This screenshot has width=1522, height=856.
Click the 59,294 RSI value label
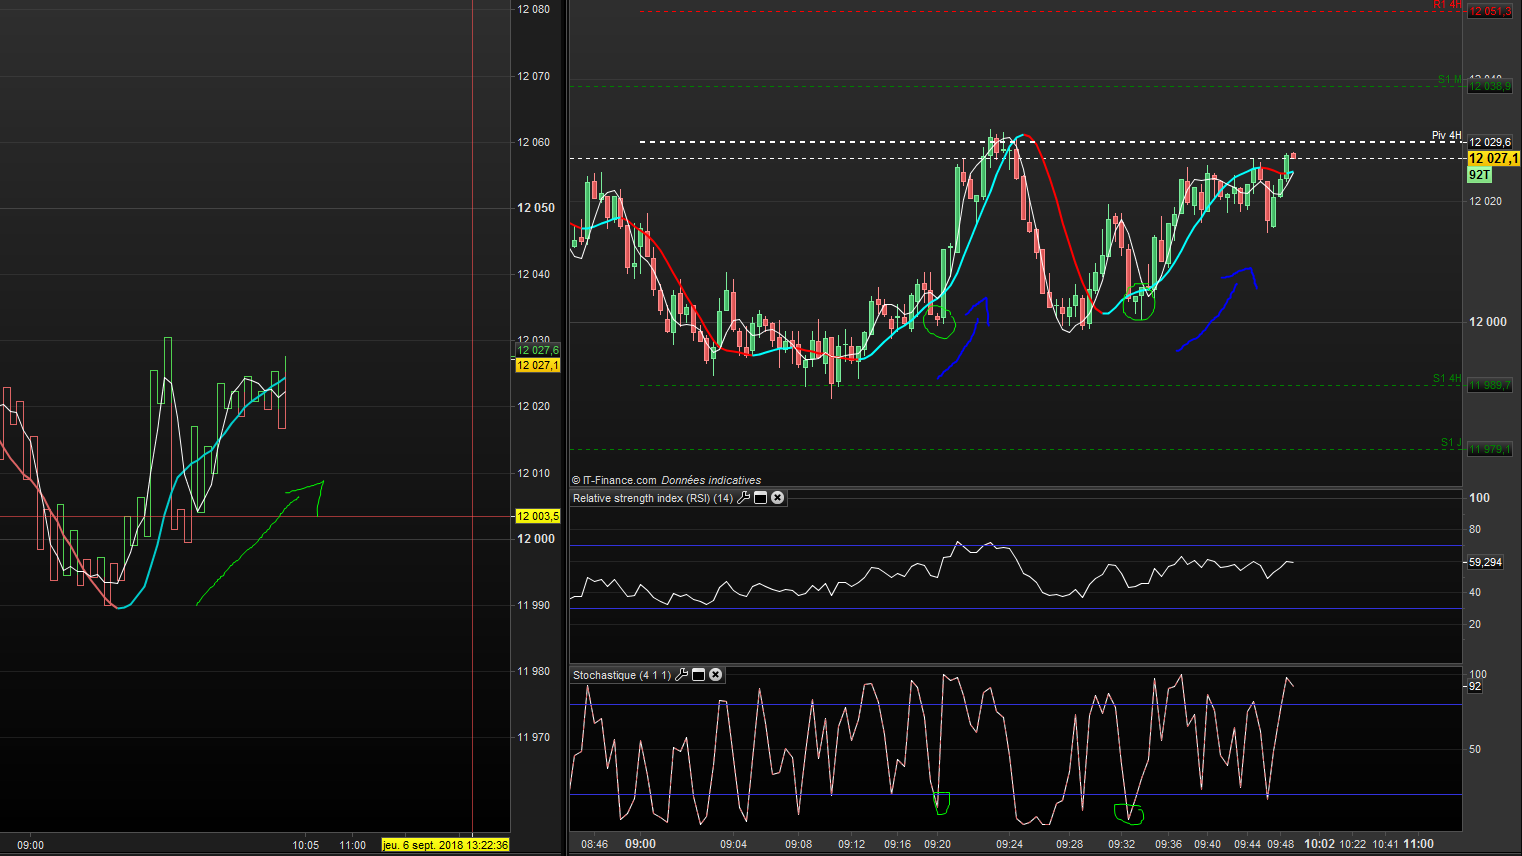click(x=1485, y=562)
